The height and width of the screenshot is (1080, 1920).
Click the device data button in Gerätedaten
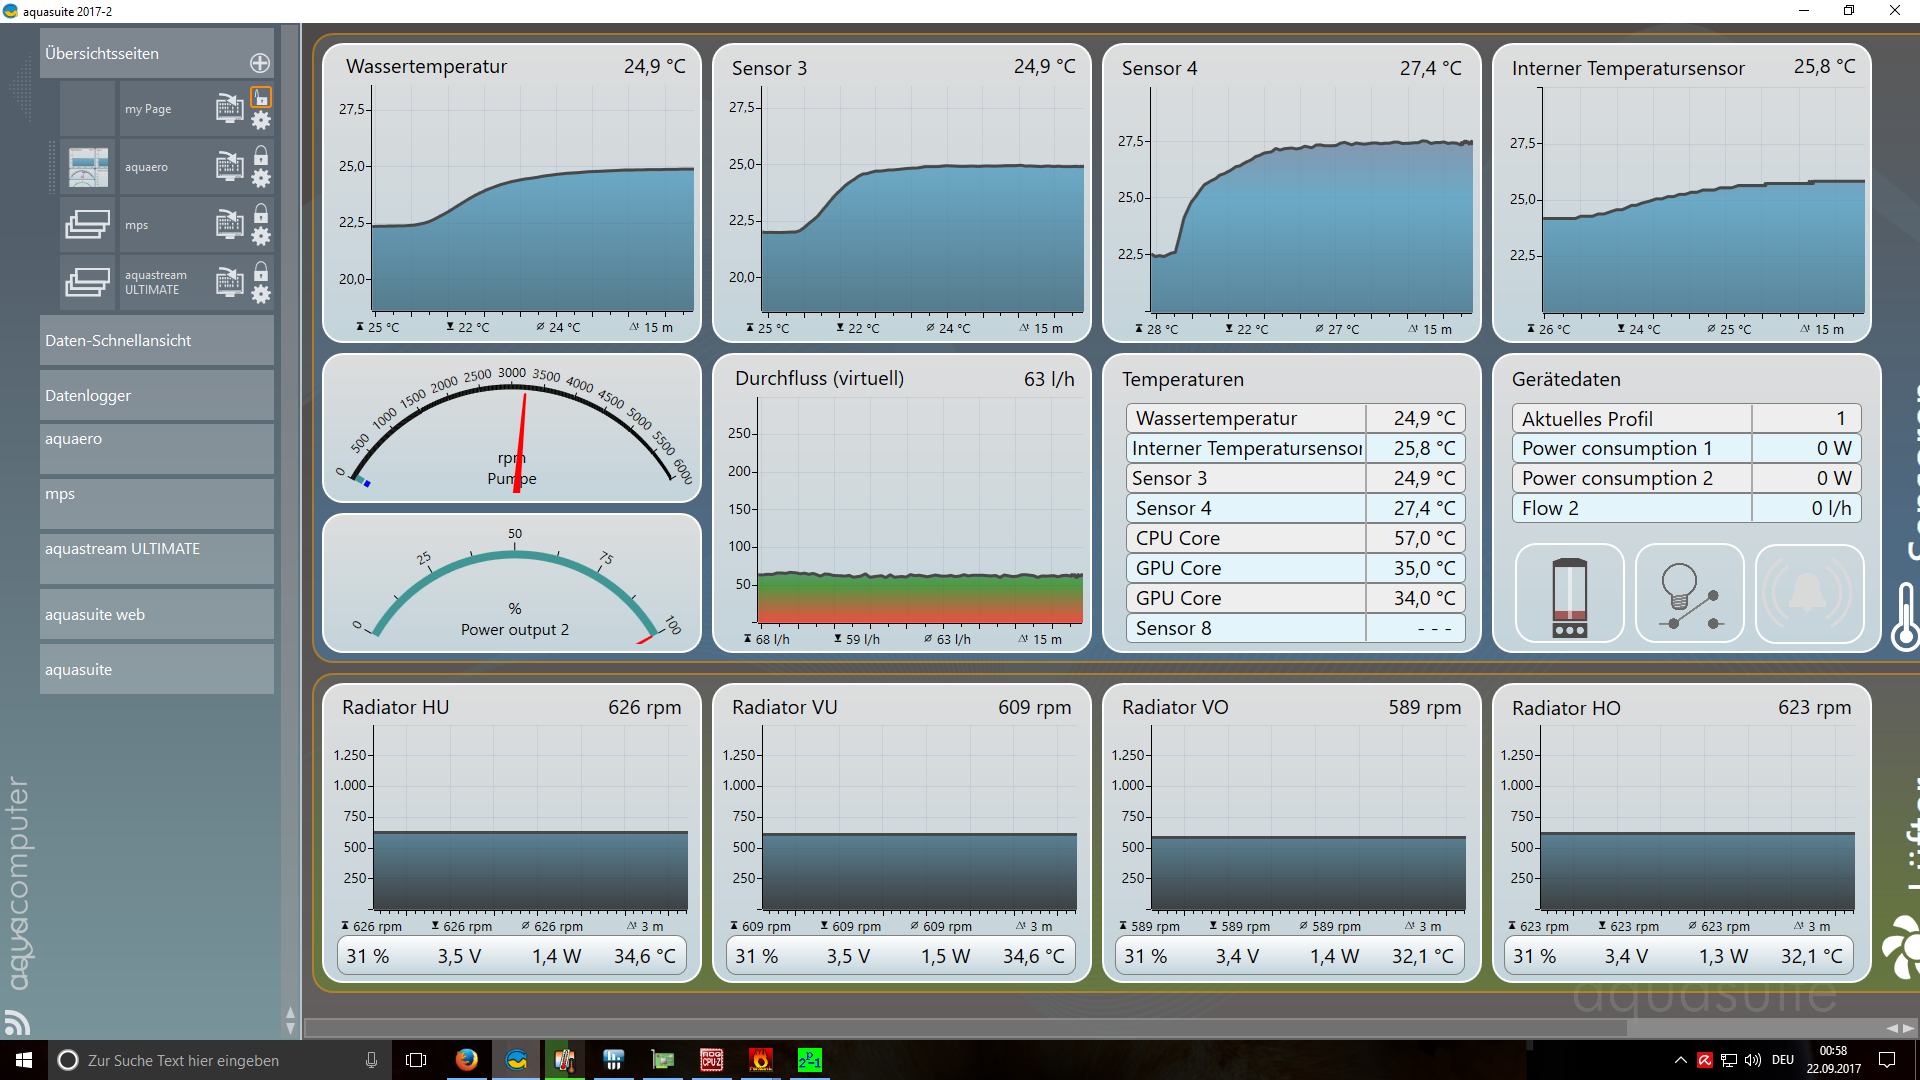point(1569,595)
